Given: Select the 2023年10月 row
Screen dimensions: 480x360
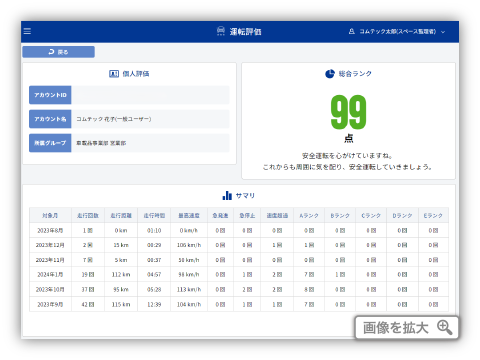Looking at the screenshot, I should pos(239,289).
